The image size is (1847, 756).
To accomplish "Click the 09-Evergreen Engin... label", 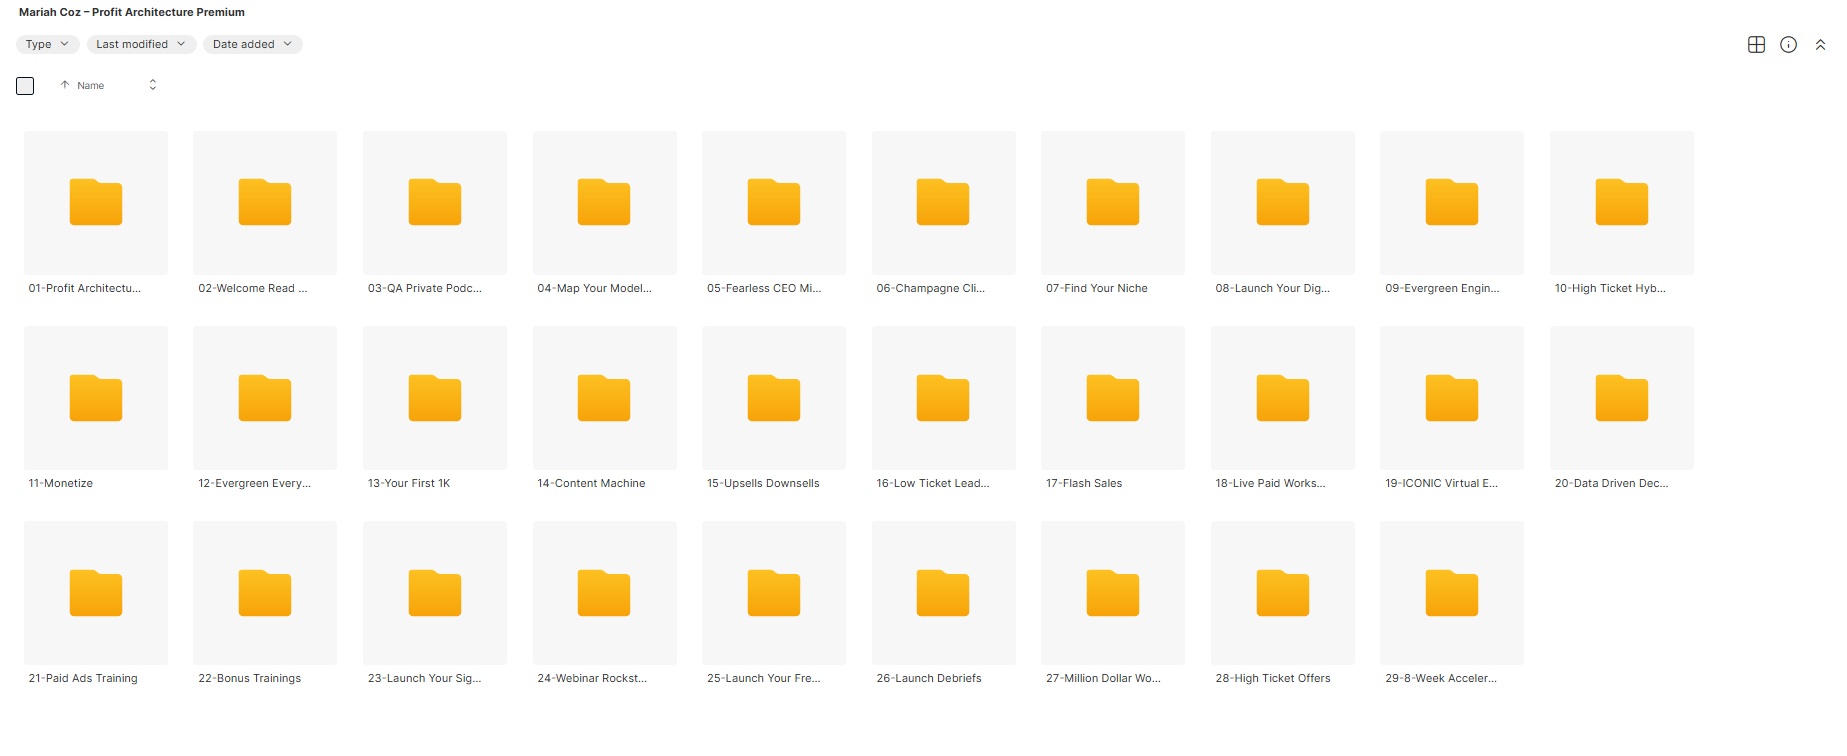I will pos(1442,288).
